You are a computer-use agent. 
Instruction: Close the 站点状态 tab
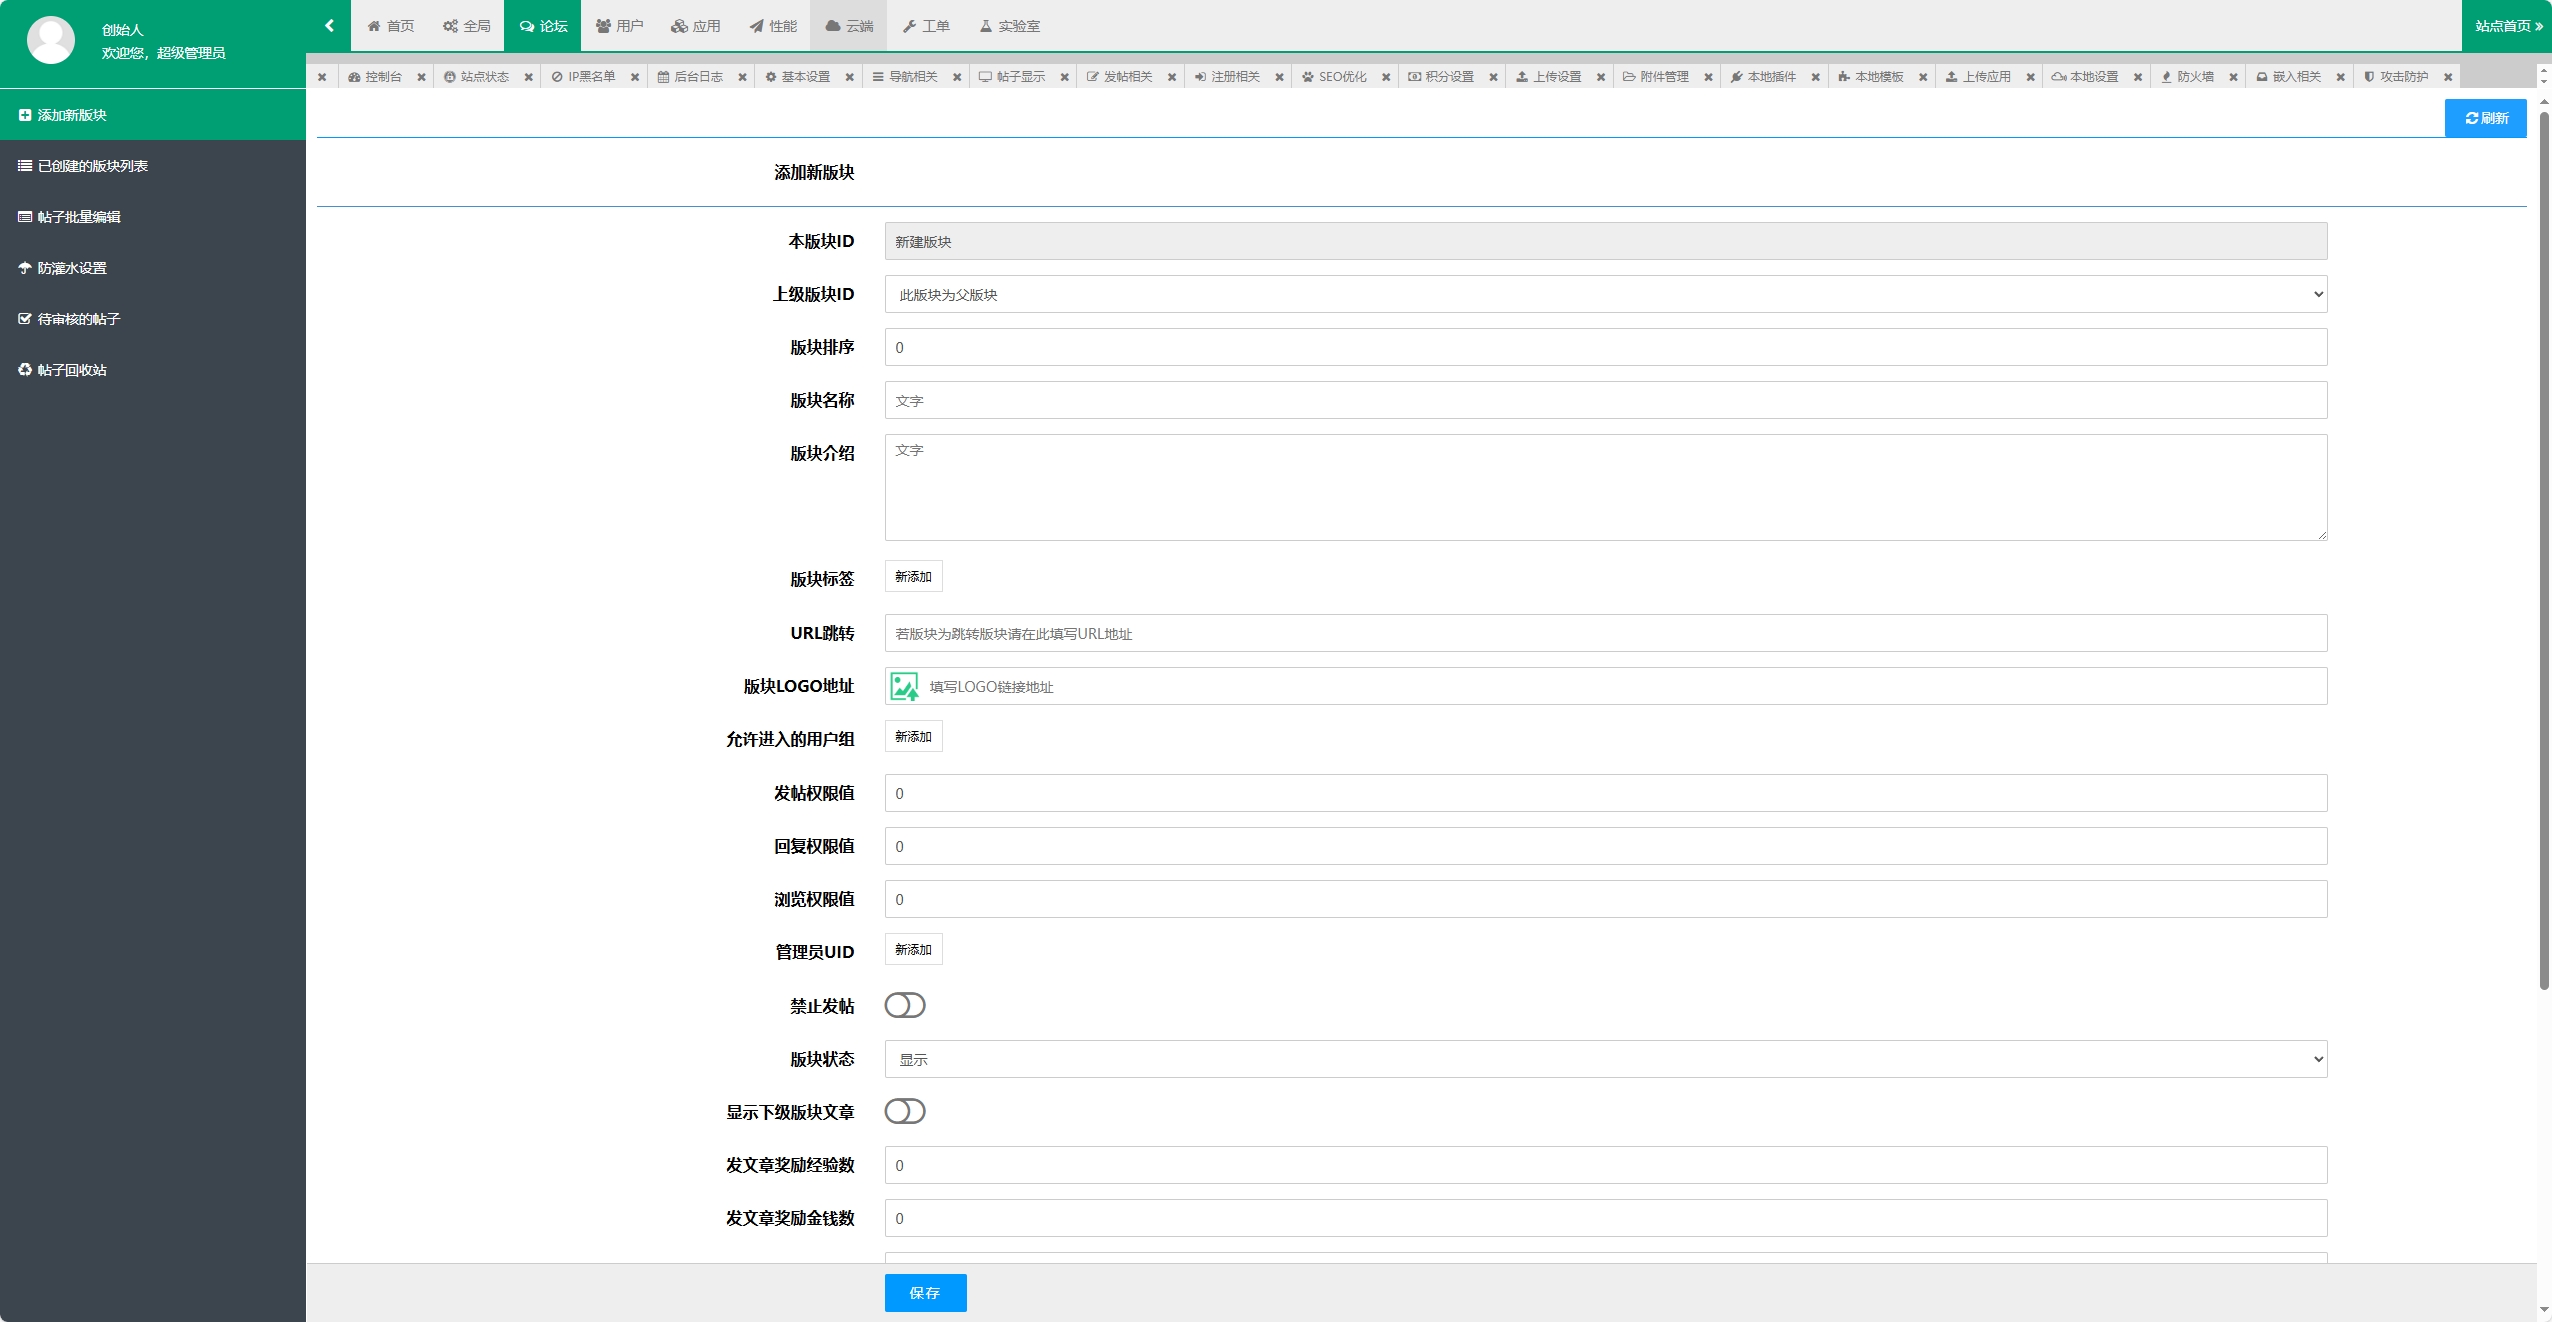[x=528, y=77]
